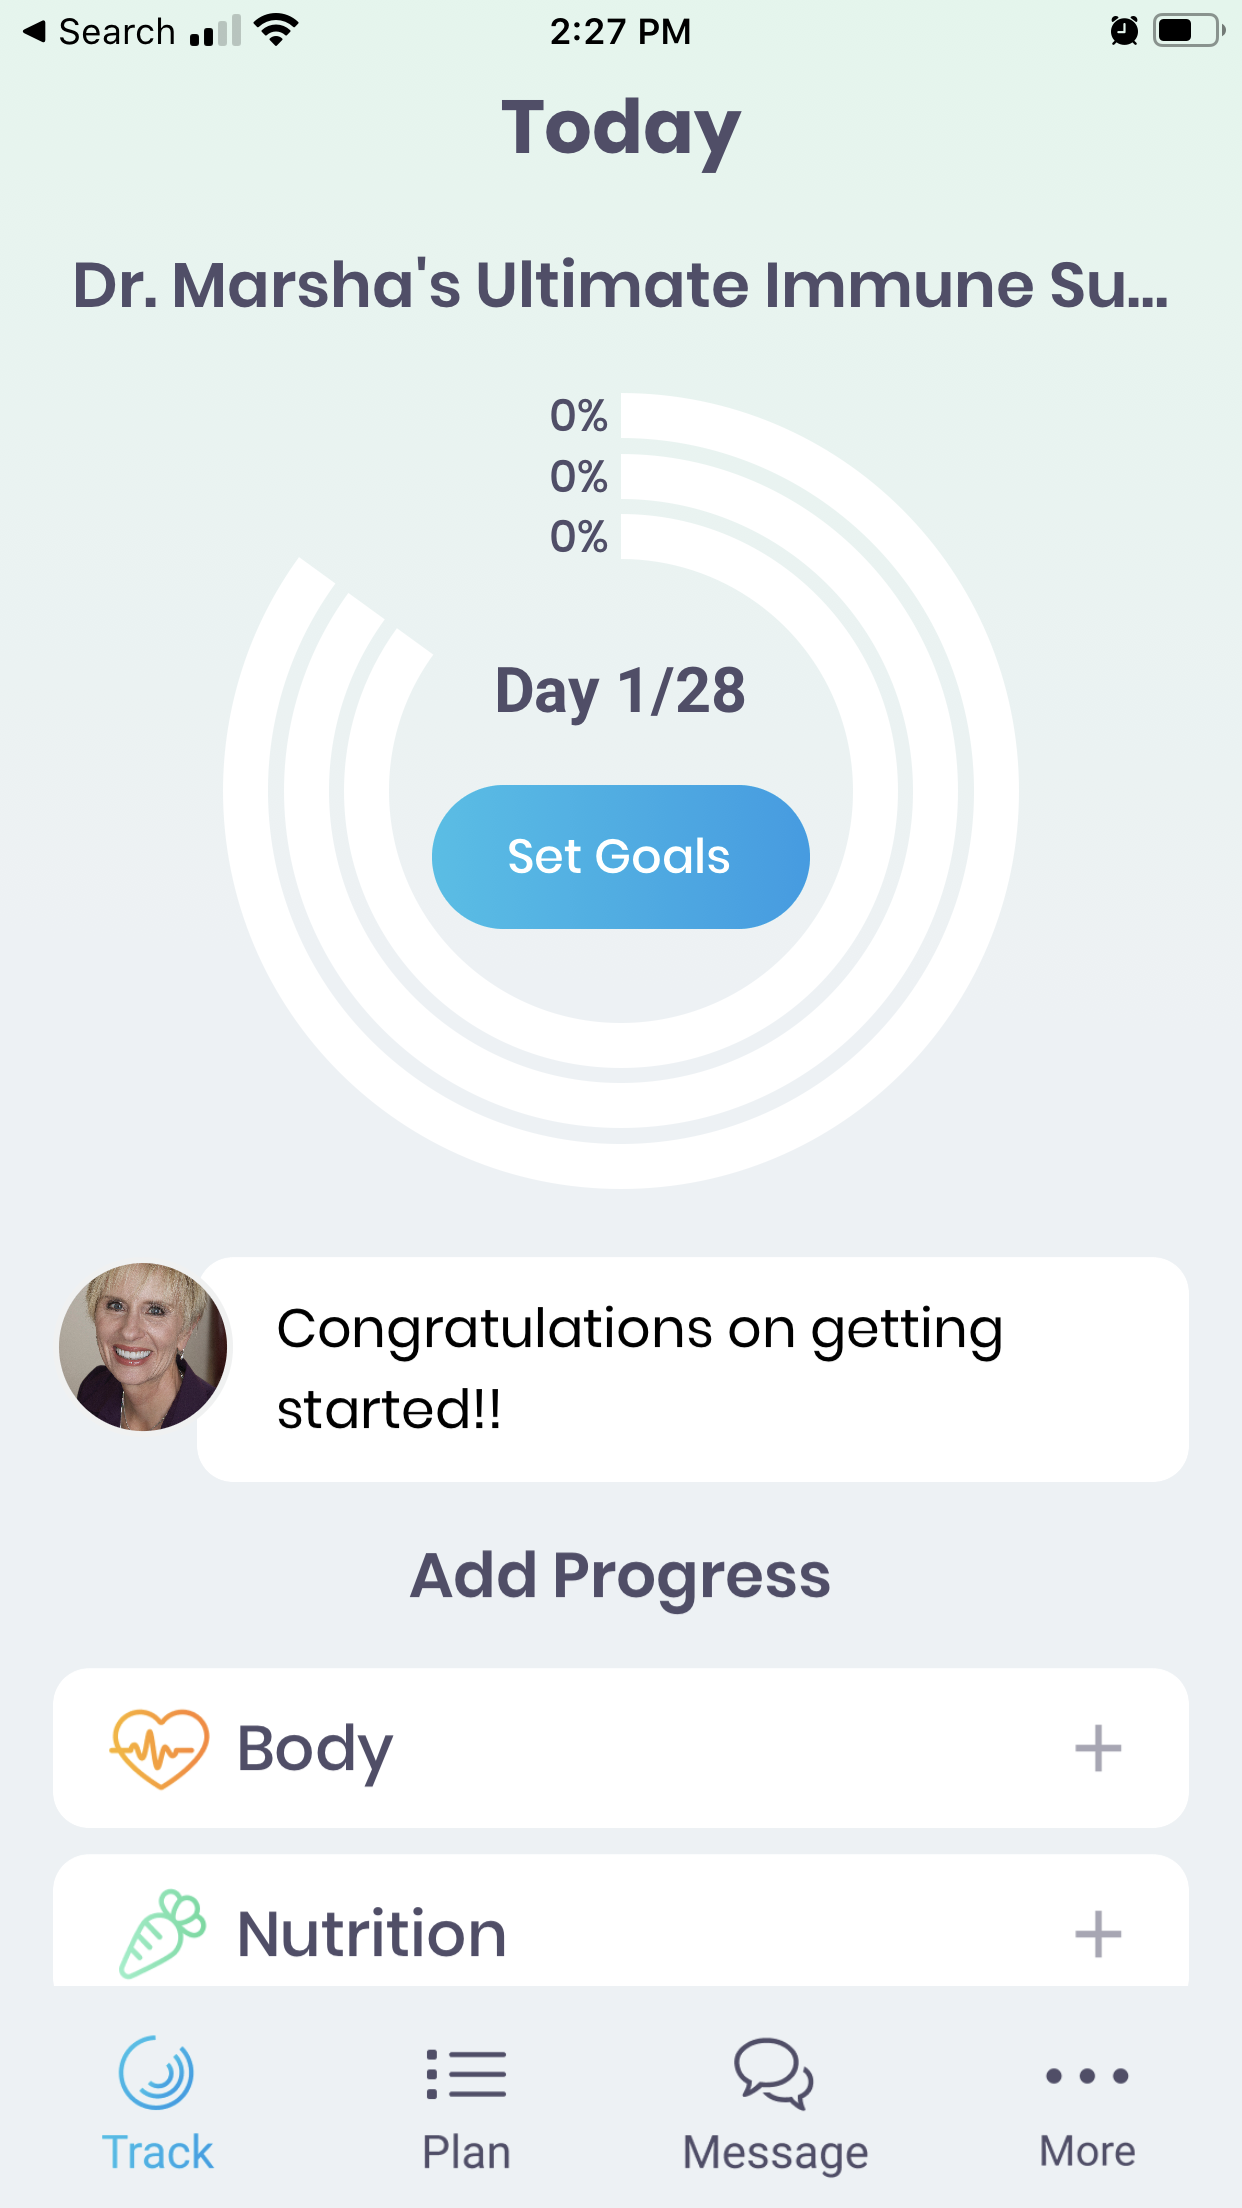Tap the Nutrition carrot icon
1242x2208 pixels.
162,1934
